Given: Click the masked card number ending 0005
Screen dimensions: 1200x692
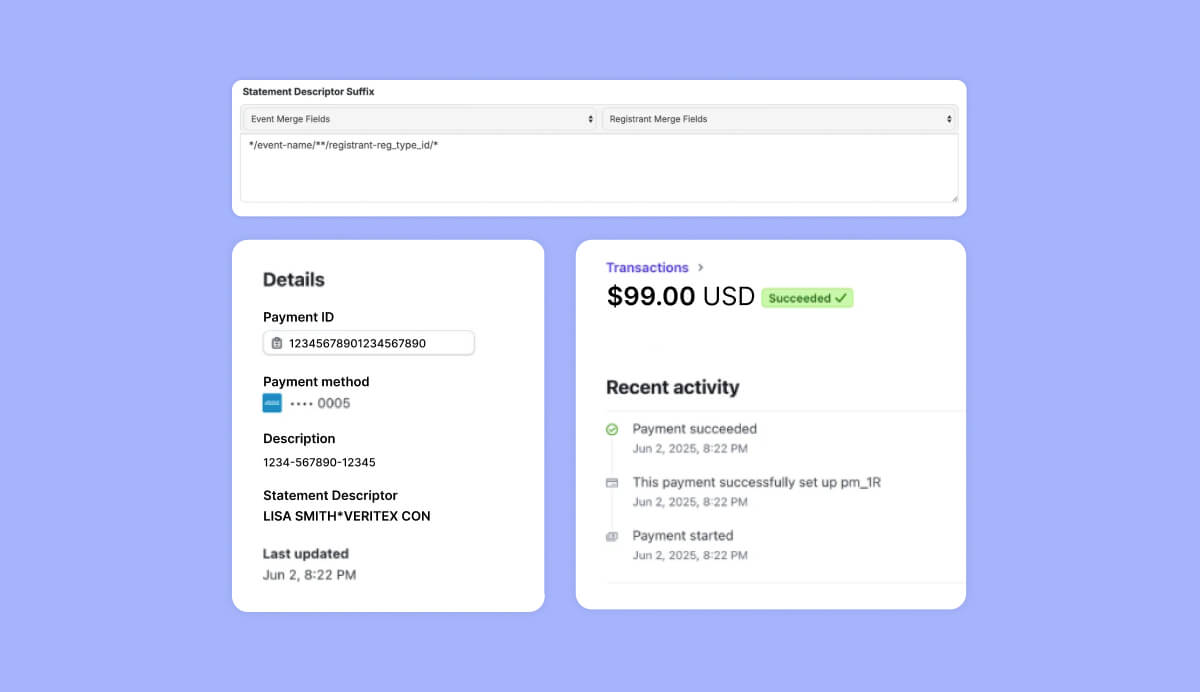Looking at the screenshot, I should click(320, 403).
